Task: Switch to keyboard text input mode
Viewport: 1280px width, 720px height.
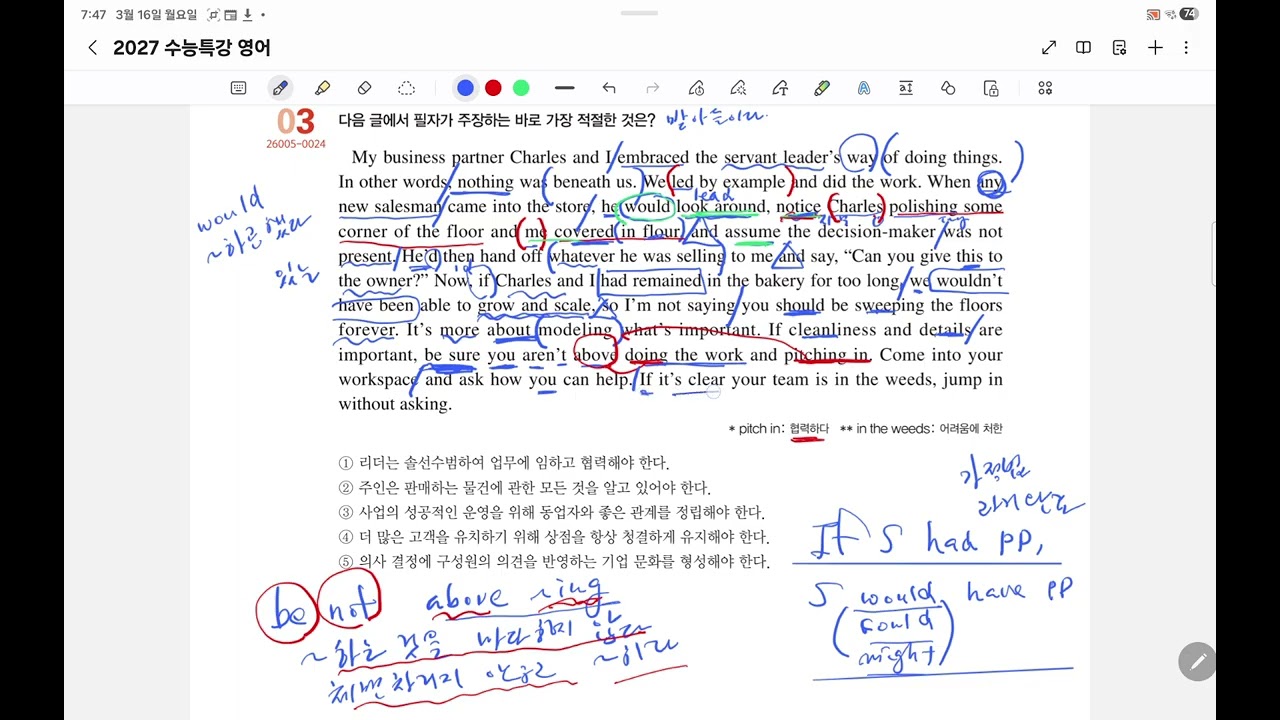Action: click(x=238, y=88)
